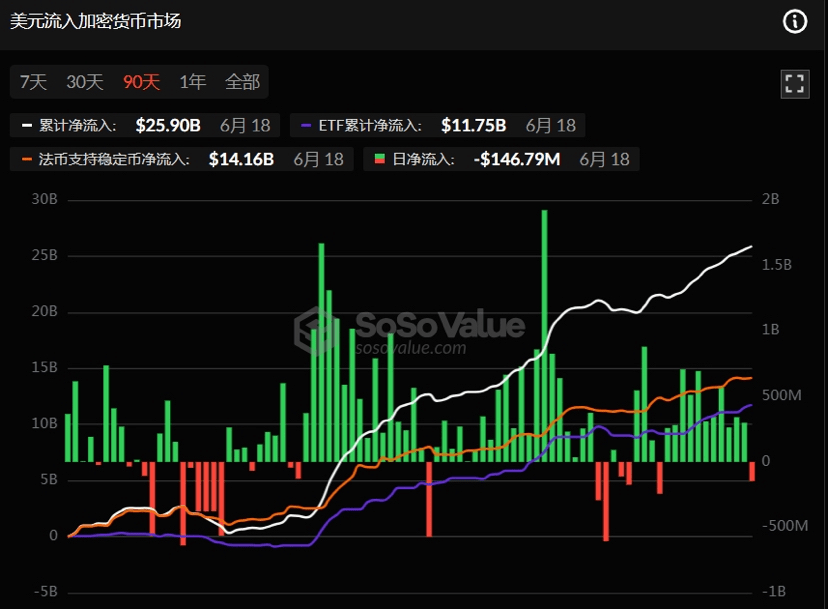The height and width of the screenshot is (609, 828).
Task: Click the $14.16B stablecoin value
Action: tap(241, 159)
